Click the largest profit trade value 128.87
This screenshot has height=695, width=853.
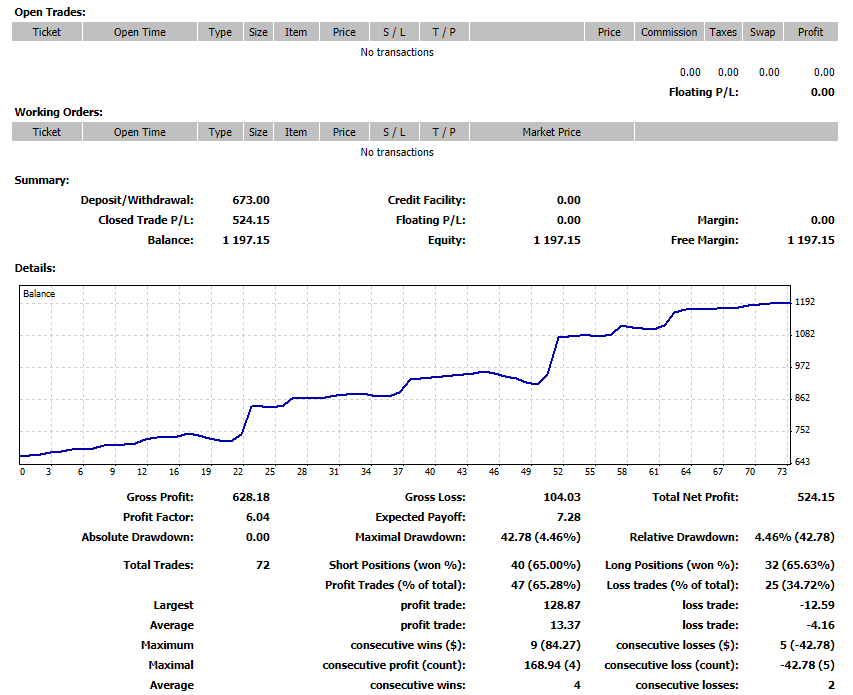[558, 605]
